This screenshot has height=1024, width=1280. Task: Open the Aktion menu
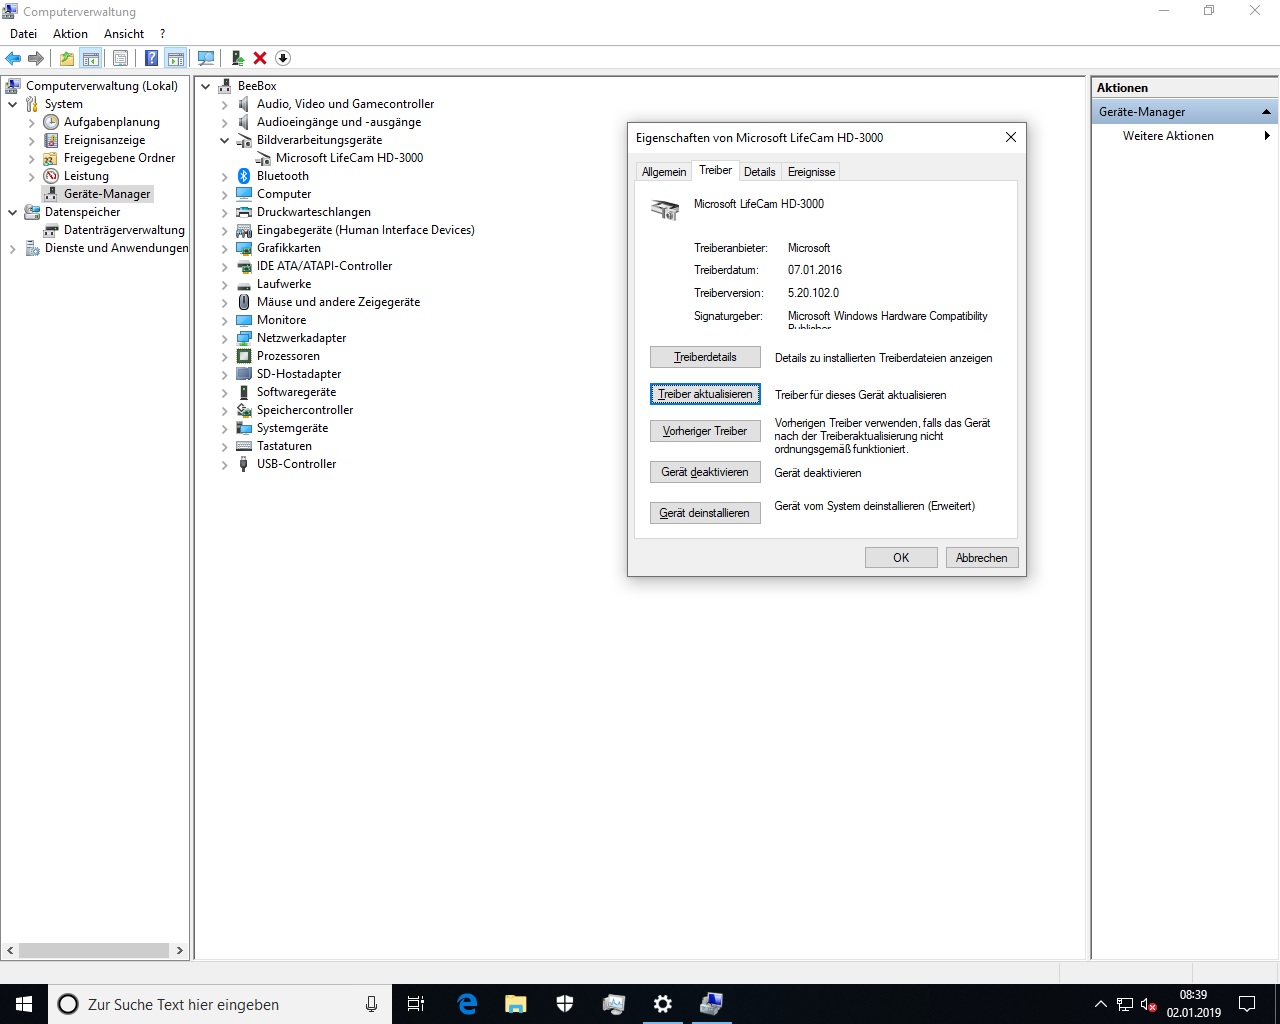tap(70, 34)
